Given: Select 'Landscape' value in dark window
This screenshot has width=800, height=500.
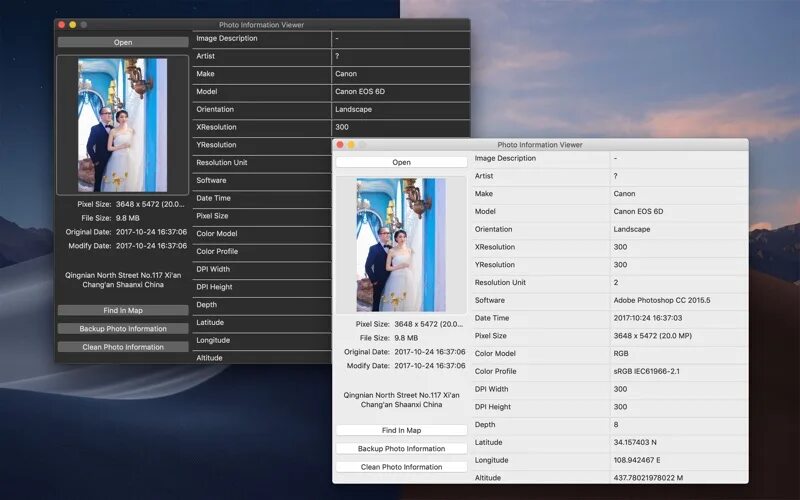Looking at the screenshot, I should (353, 109).
